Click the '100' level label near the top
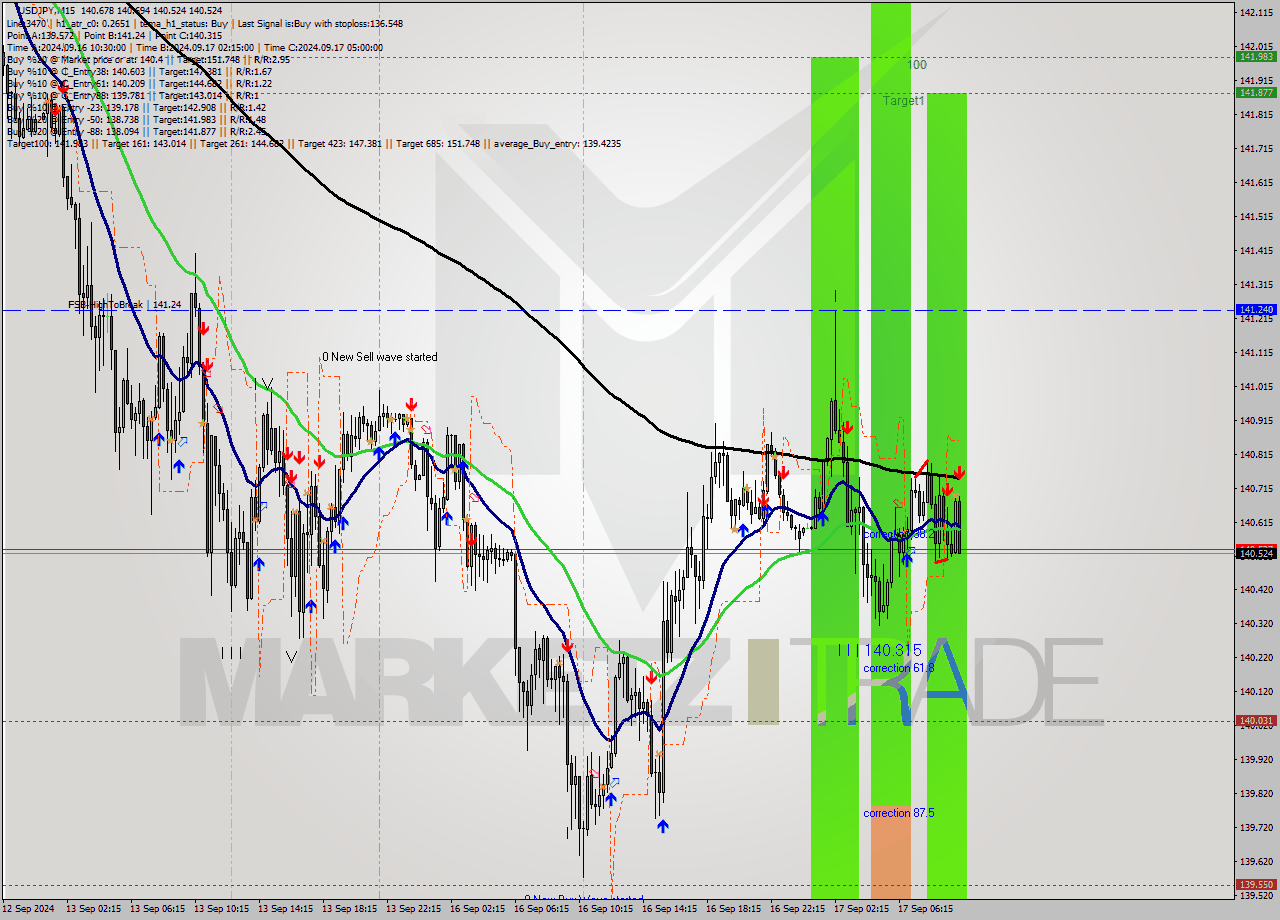This screenshot has height=920, width=1280. pos(917,65)
